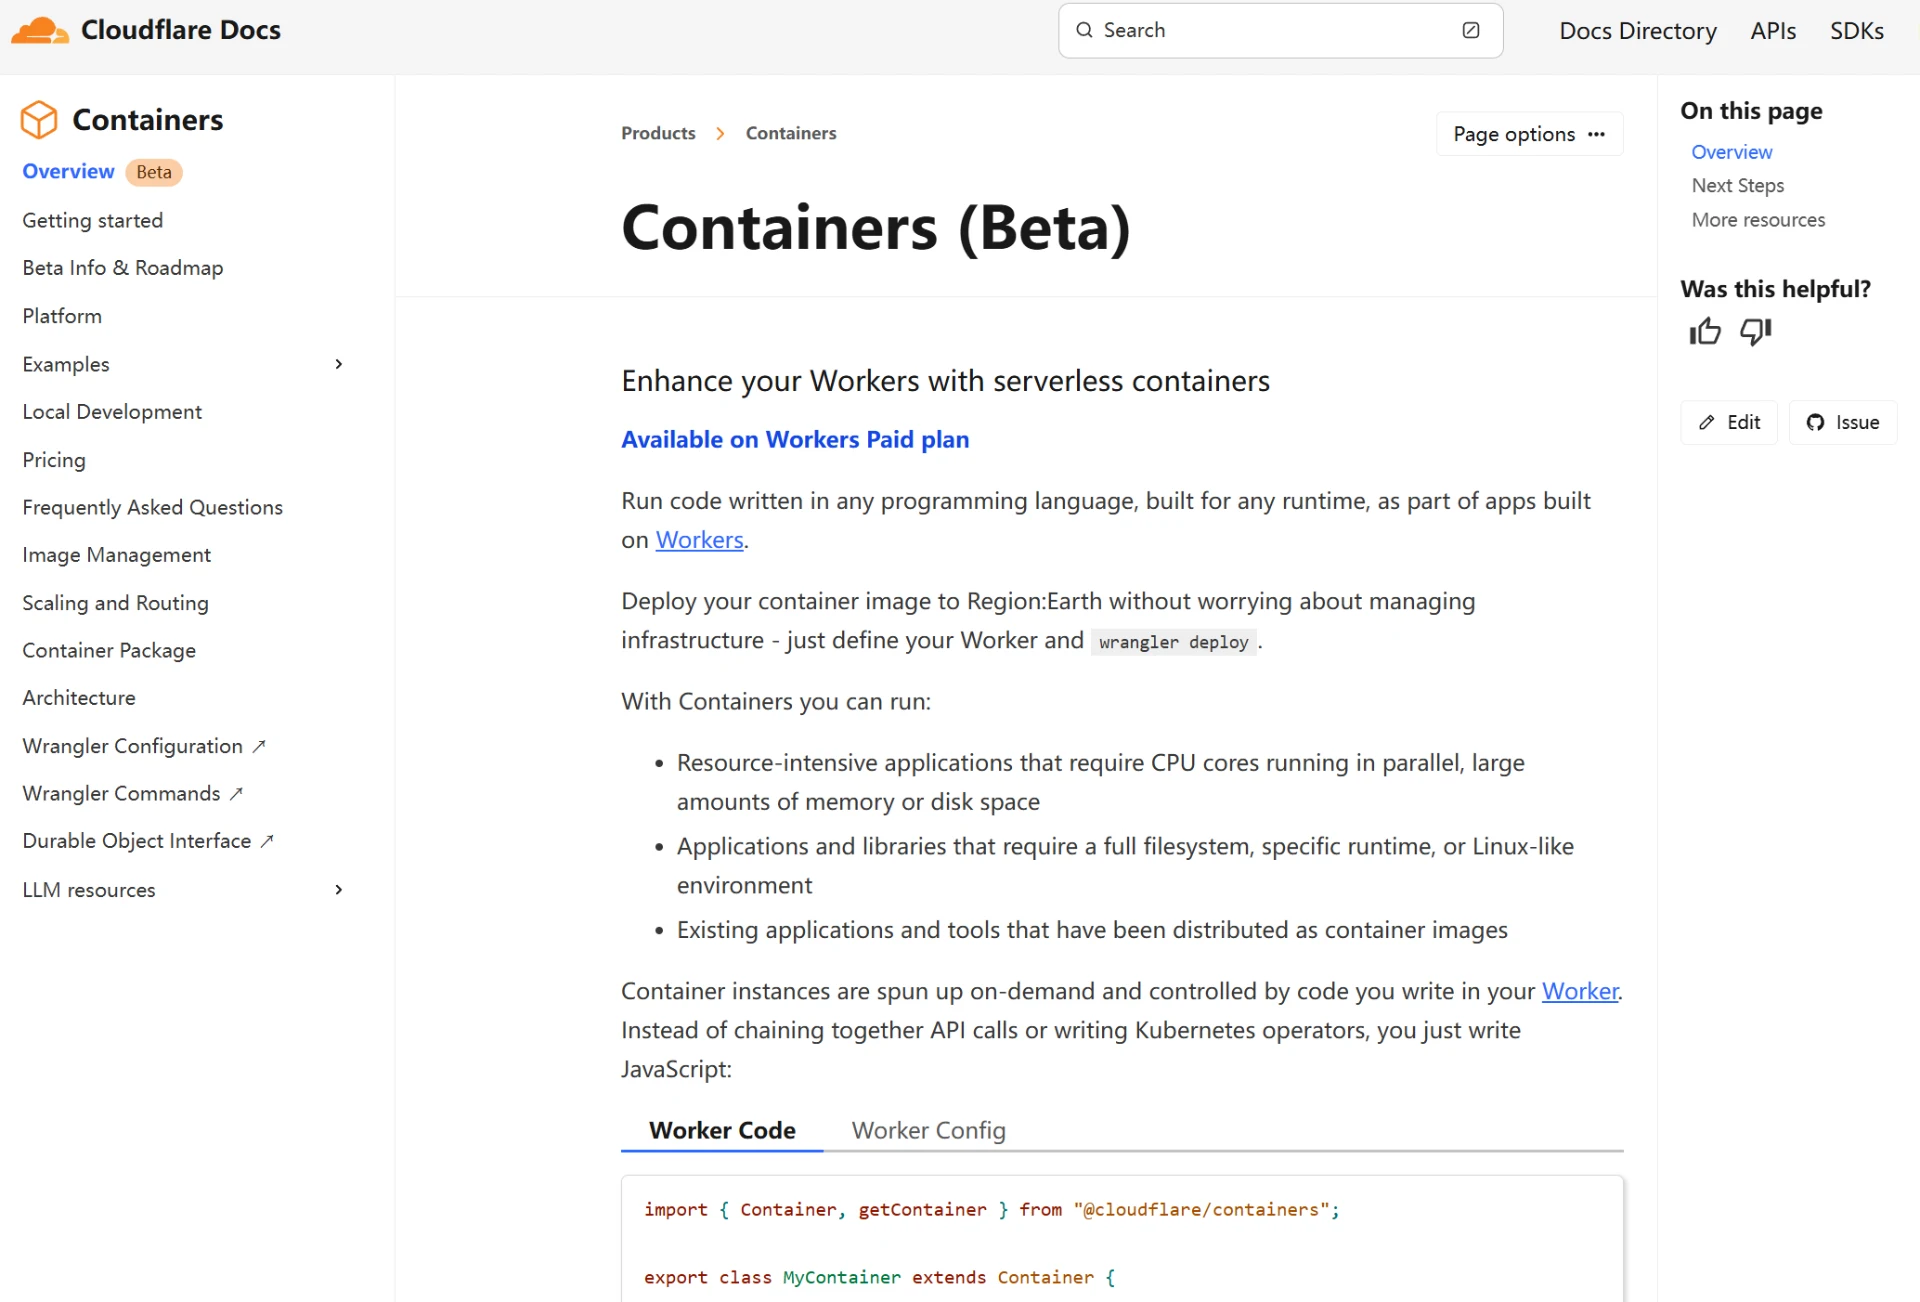1920x1302 pixels.
Task: Click the Products breadcrumb
Action: tap(658, 133)
